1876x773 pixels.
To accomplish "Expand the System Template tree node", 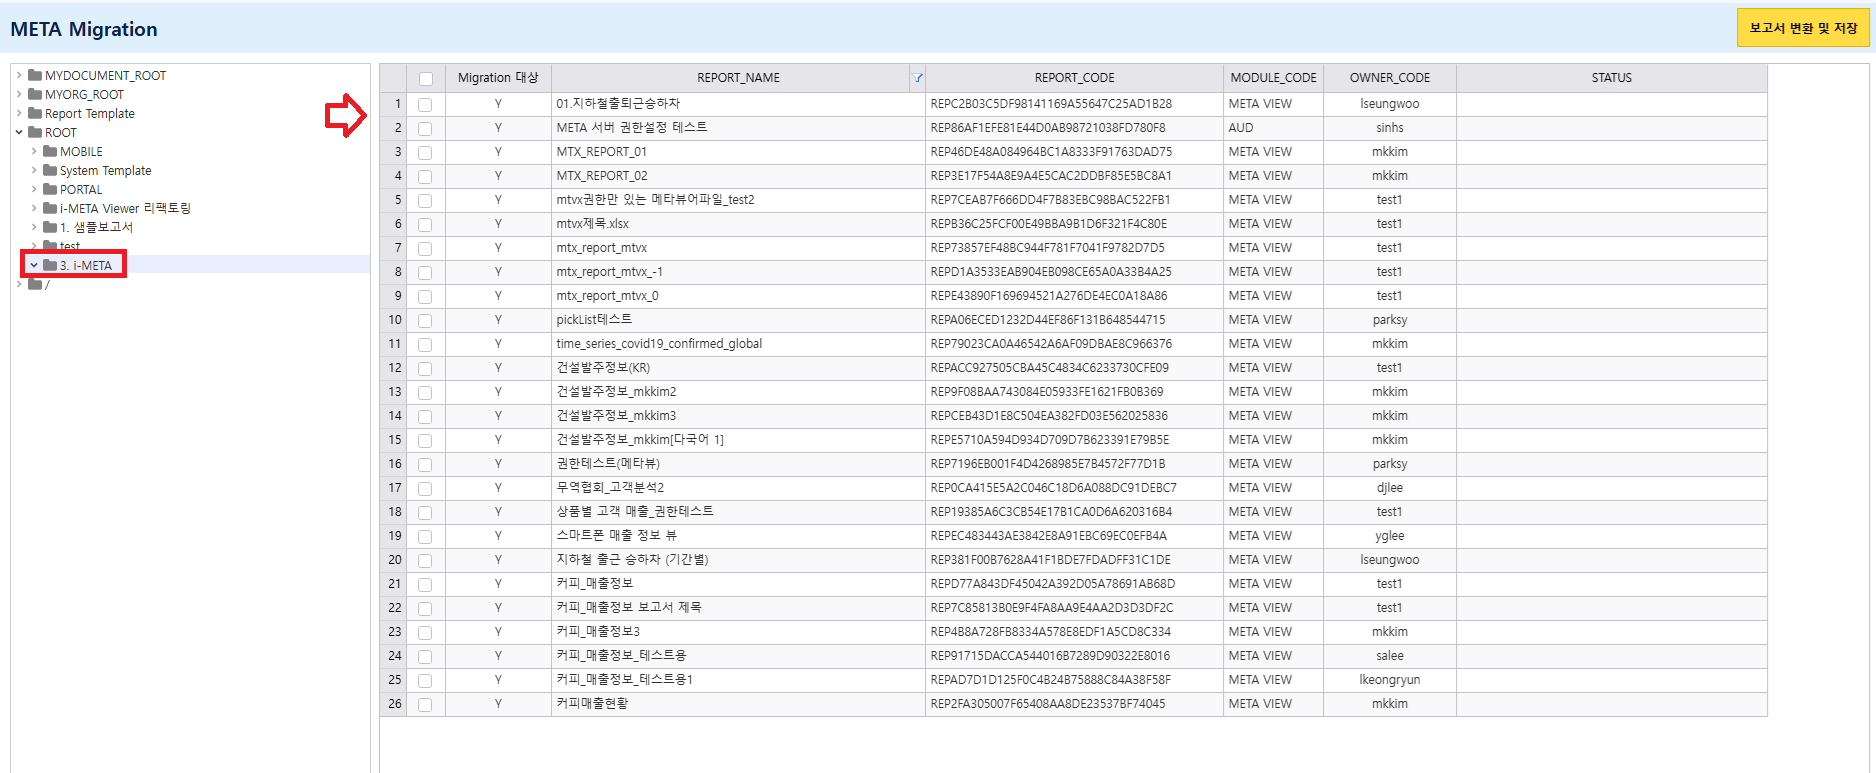I will tap(34, 170).
